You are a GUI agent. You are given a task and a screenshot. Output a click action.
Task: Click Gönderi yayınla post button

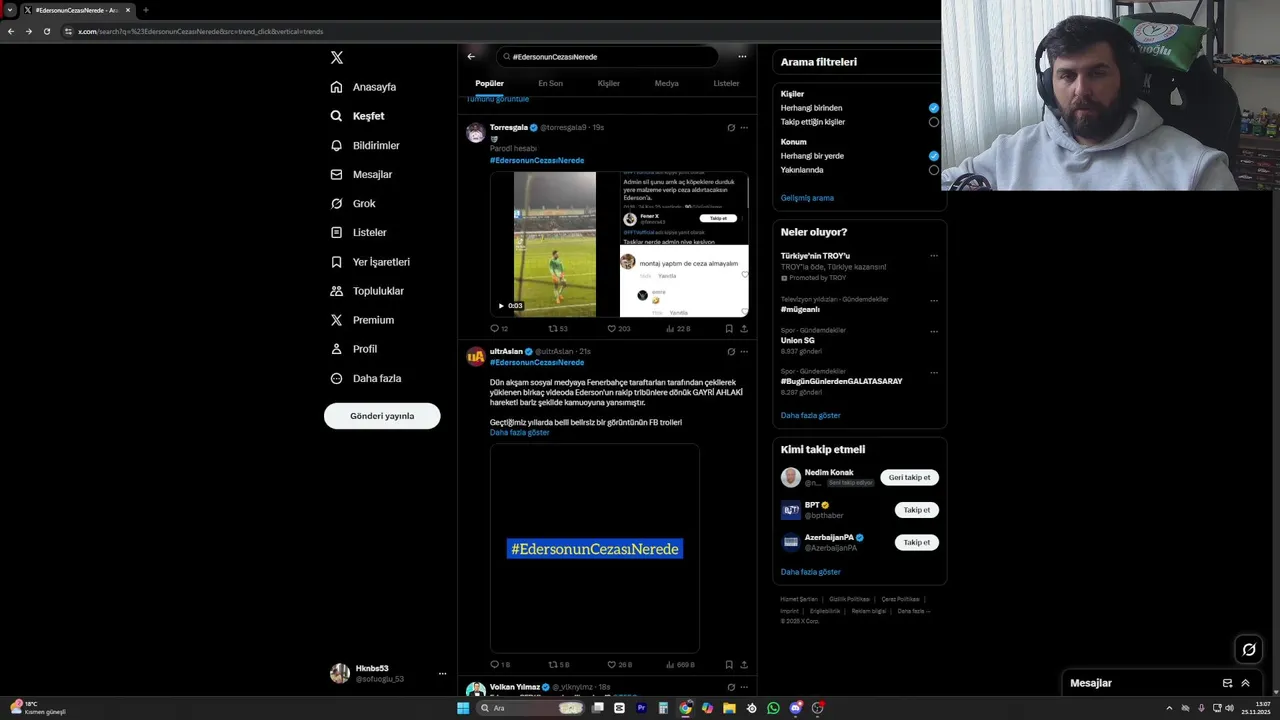coord(382,416)
